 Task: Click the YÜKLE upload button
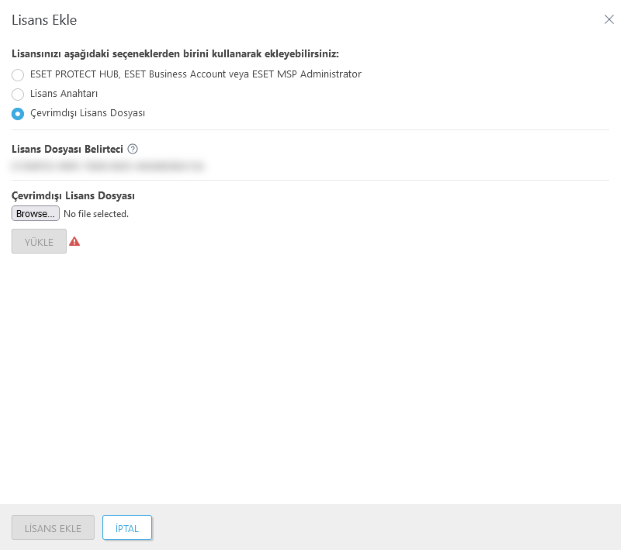pos(39,242)
